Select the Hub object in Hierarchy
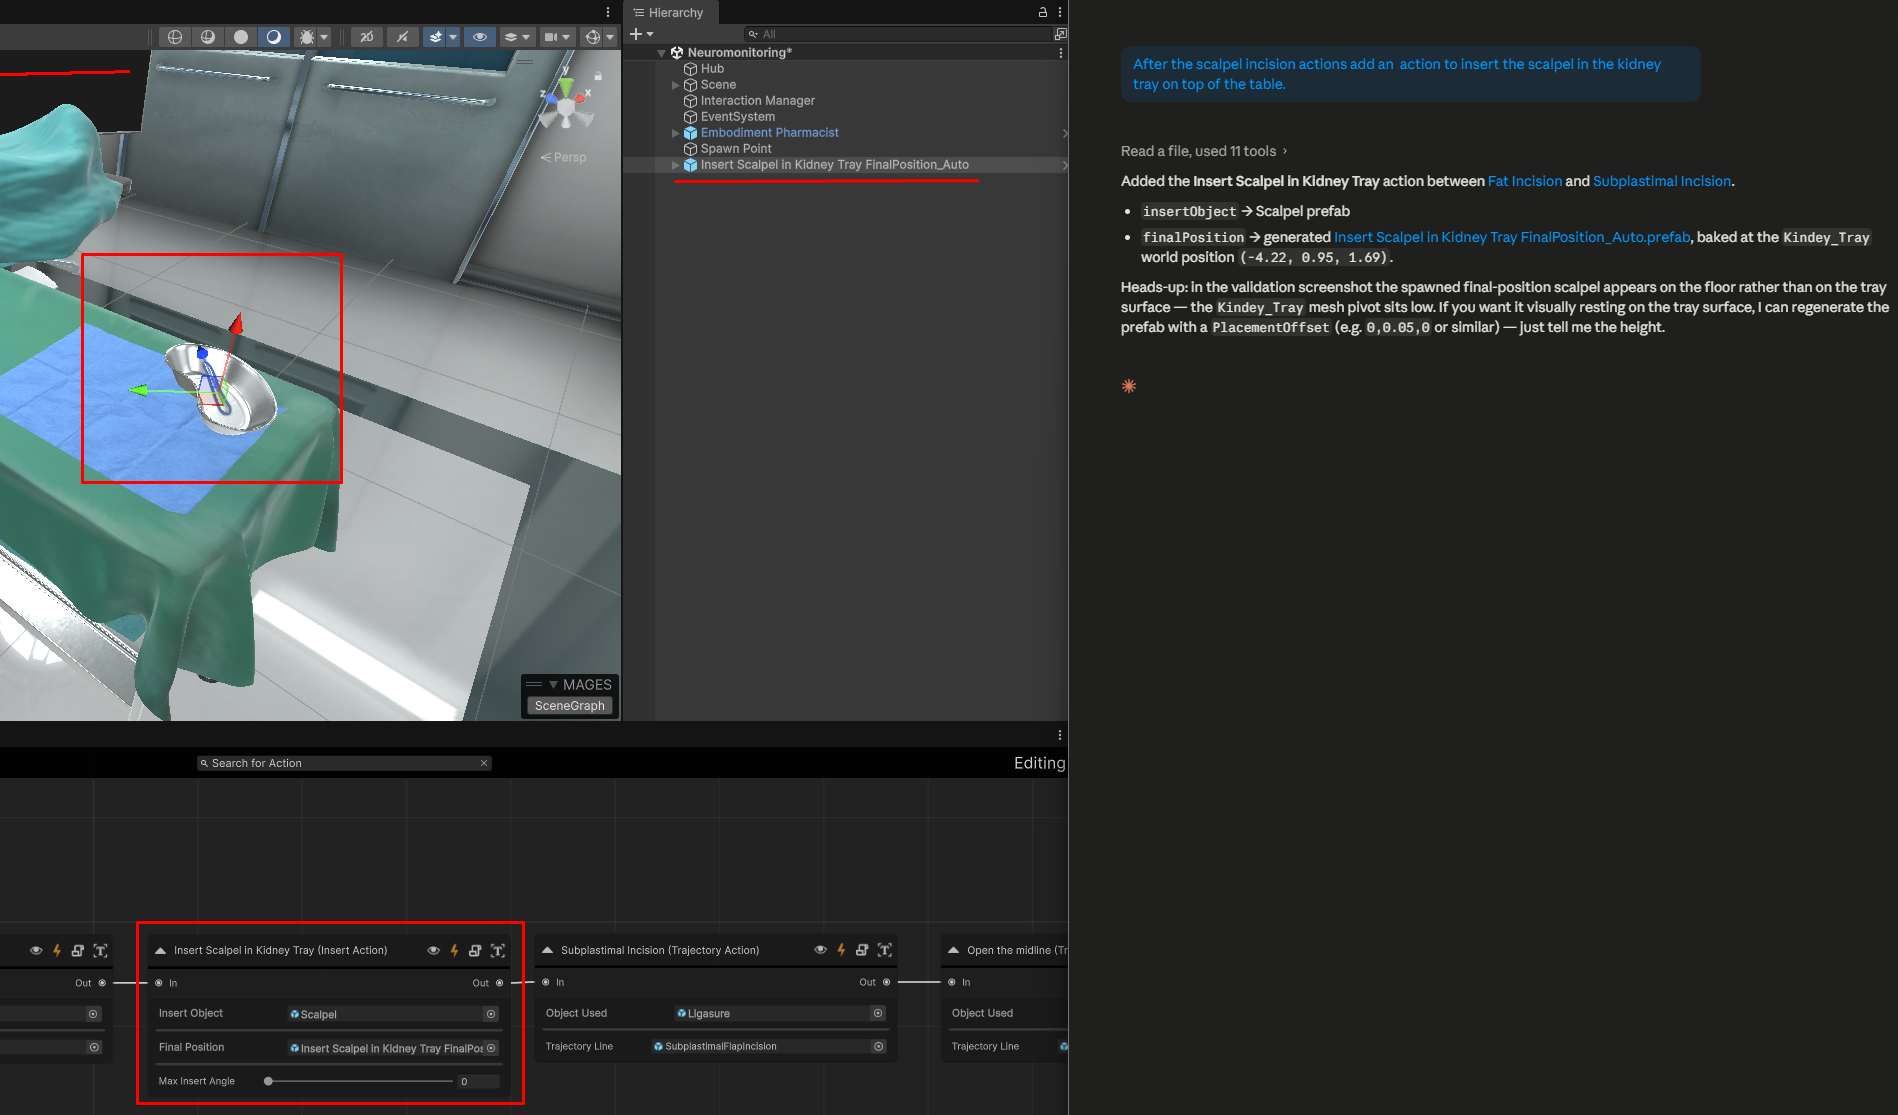Screen dimensions: 1898x1115 [712, 69]
